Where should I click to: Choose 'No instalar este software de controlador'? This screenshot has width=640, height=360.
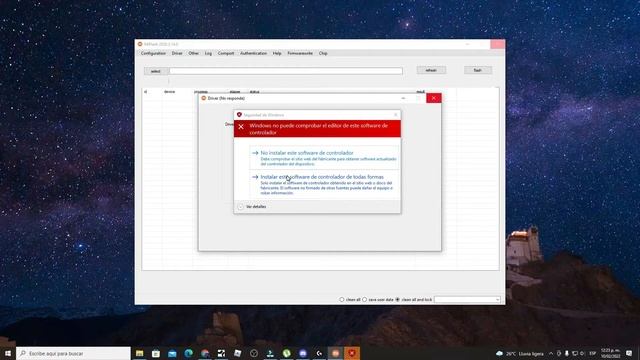click(324, 158)
